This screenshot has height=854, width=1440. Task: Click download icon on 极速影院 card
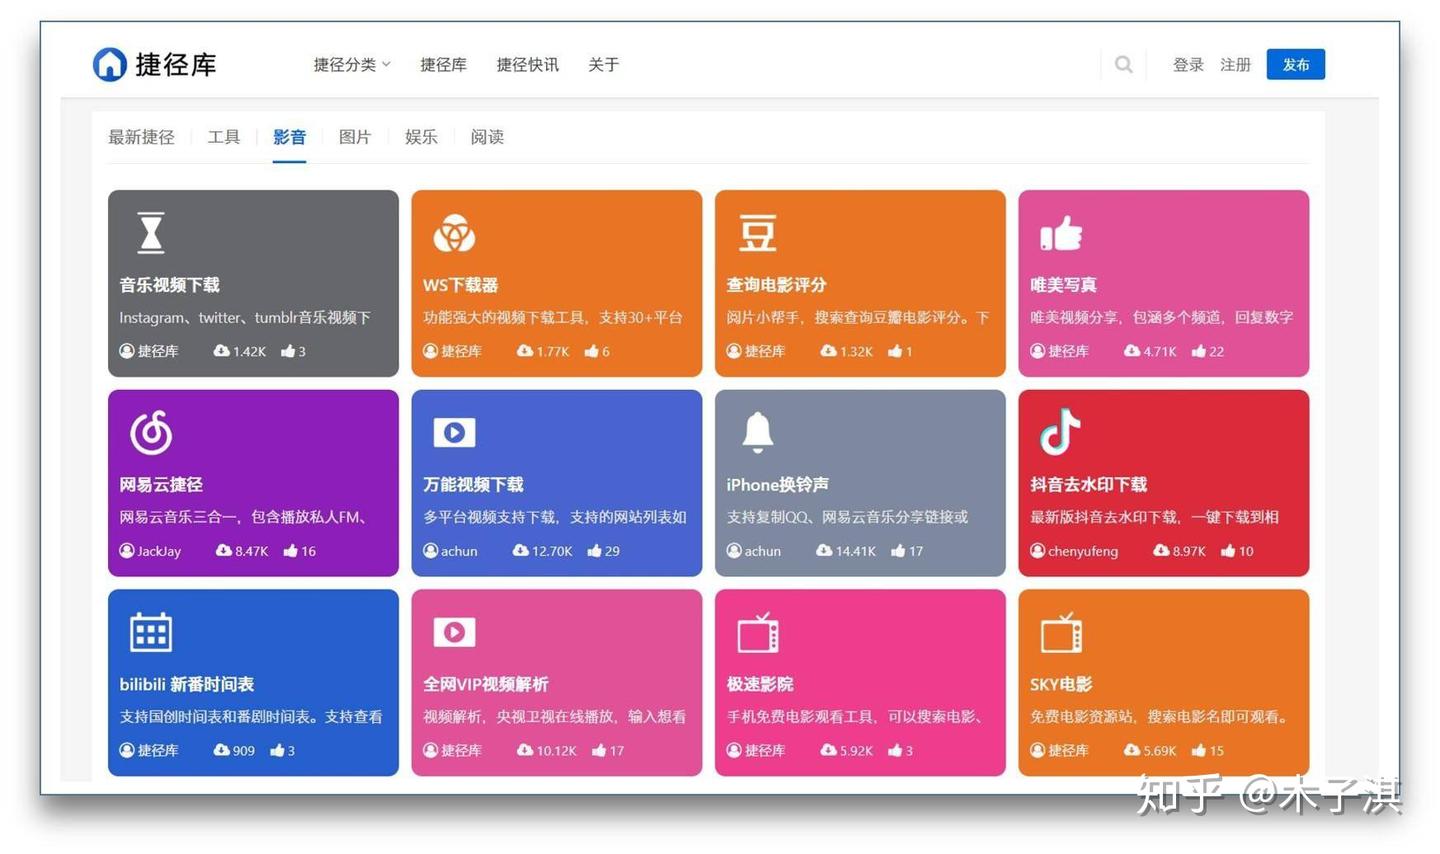tap(829, 750)
